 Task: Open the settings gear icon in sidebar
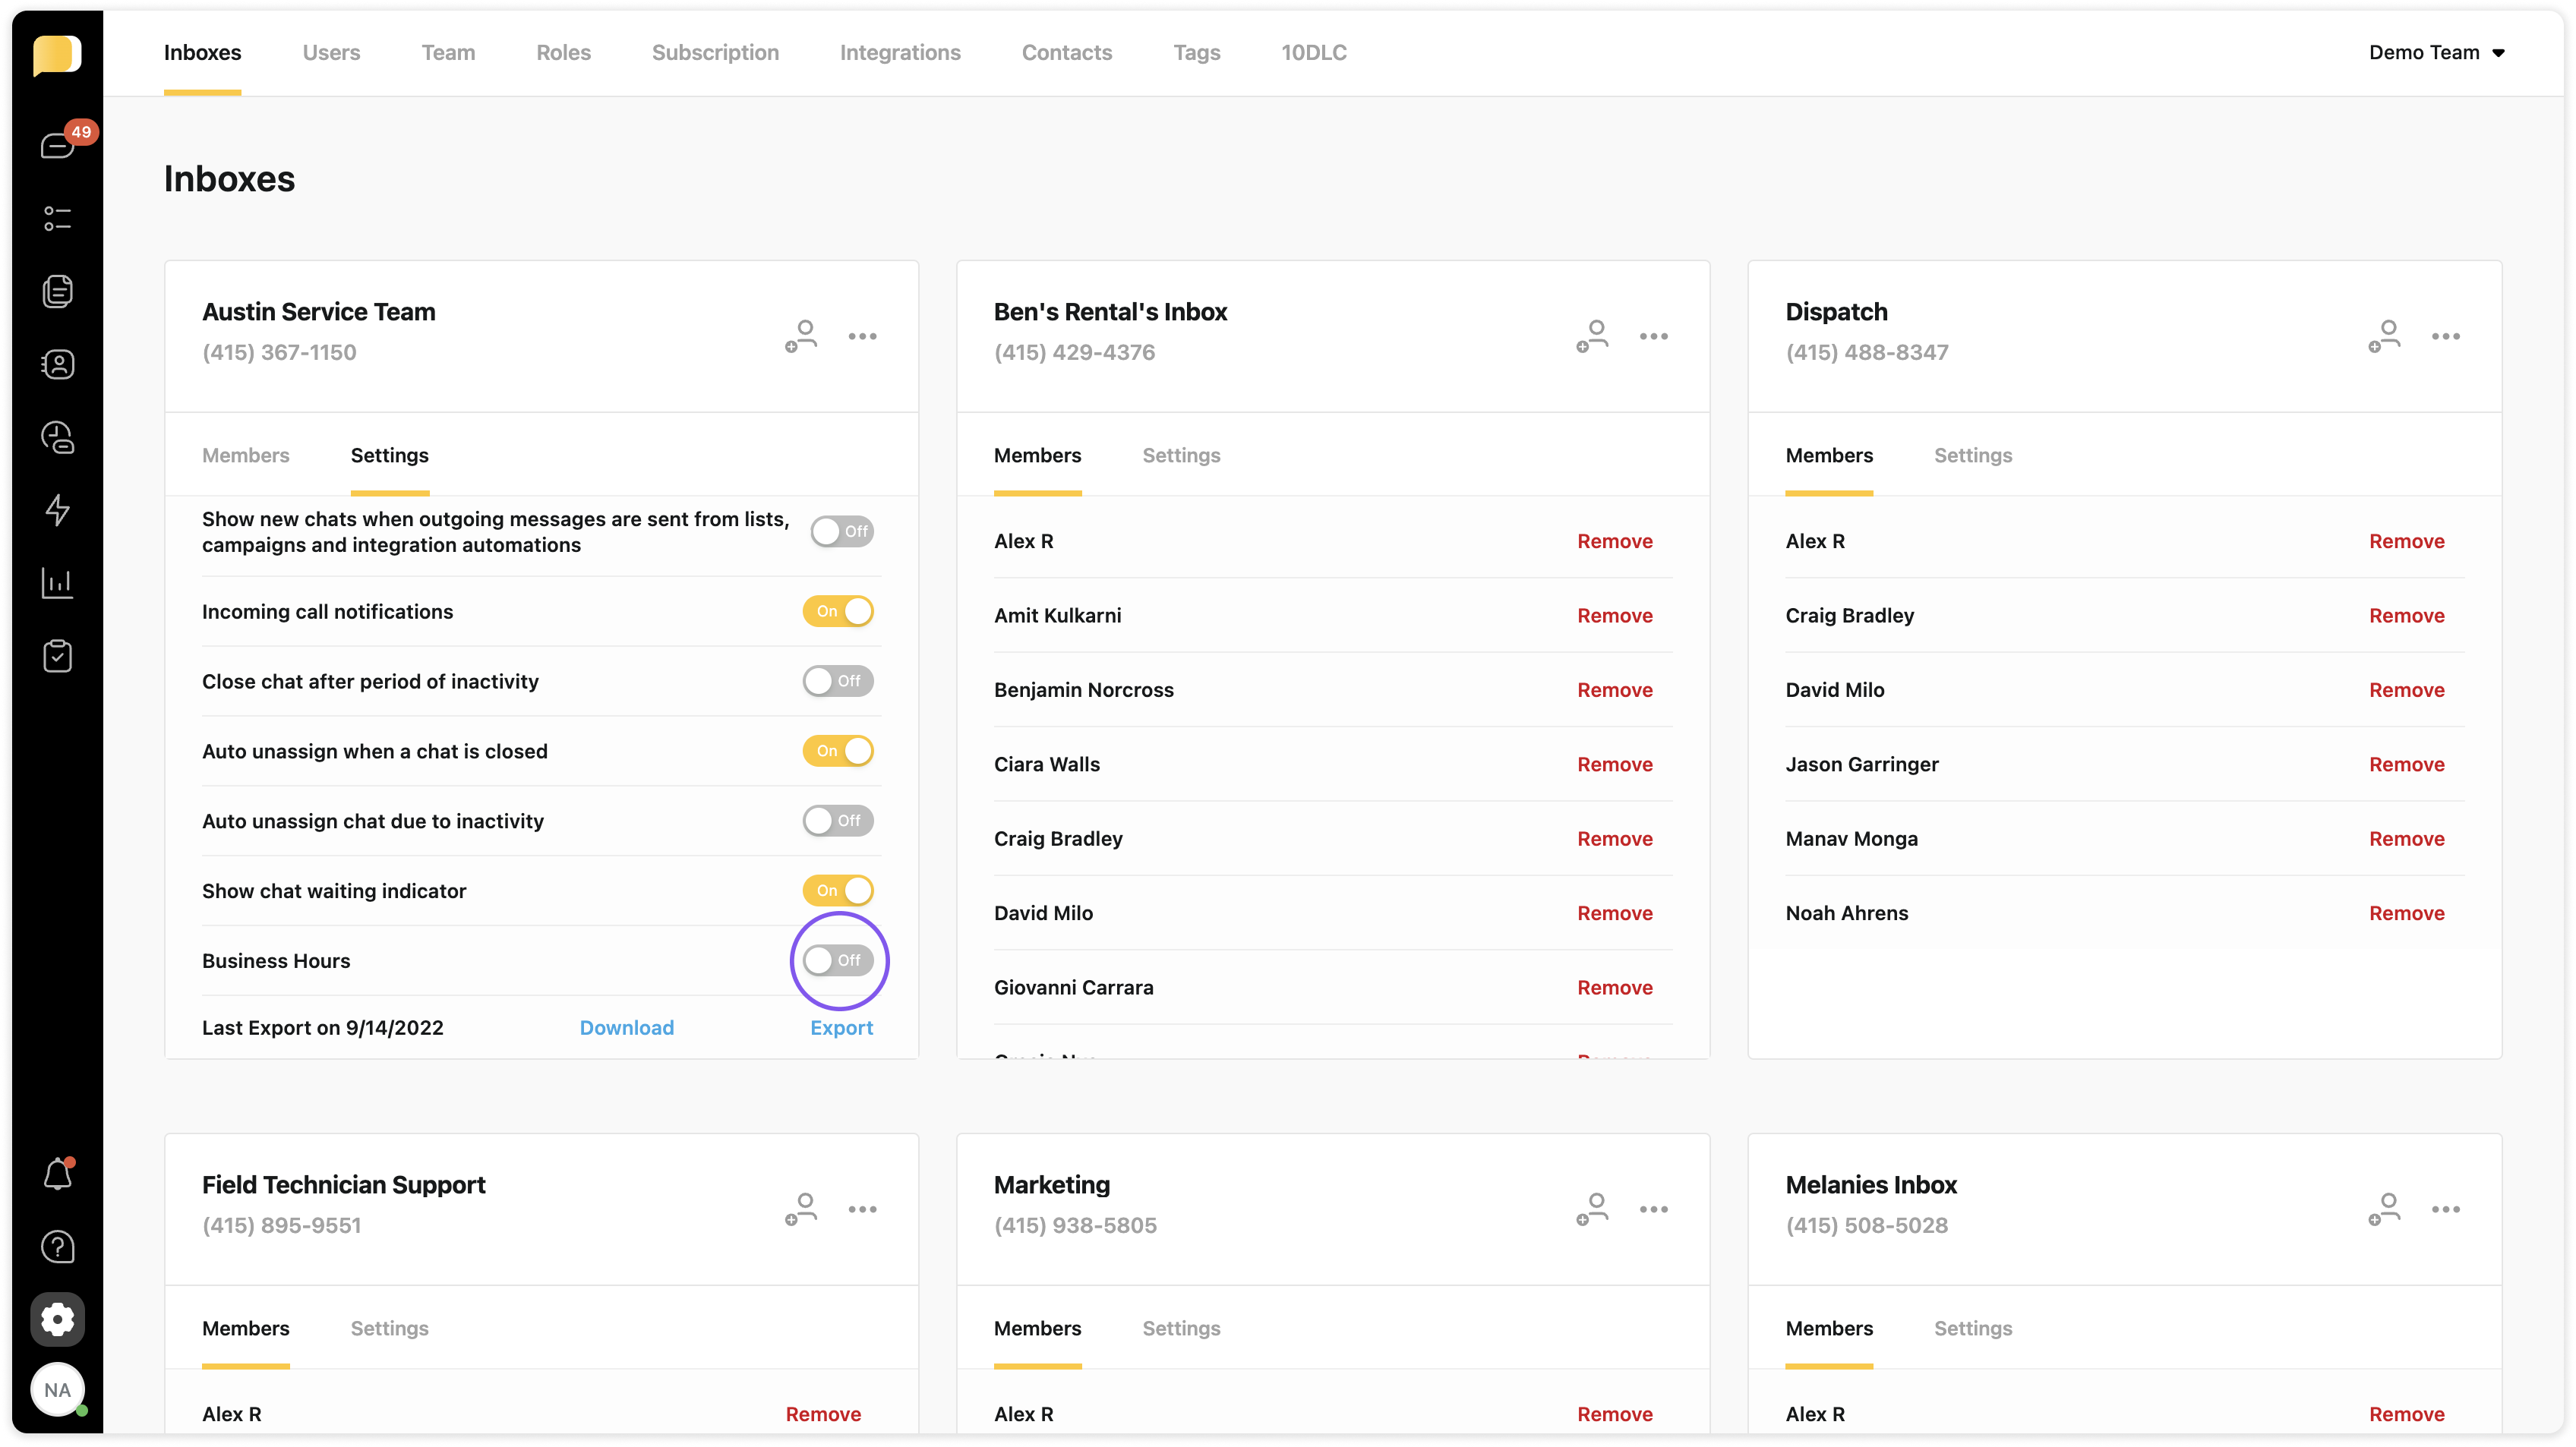57,1319
